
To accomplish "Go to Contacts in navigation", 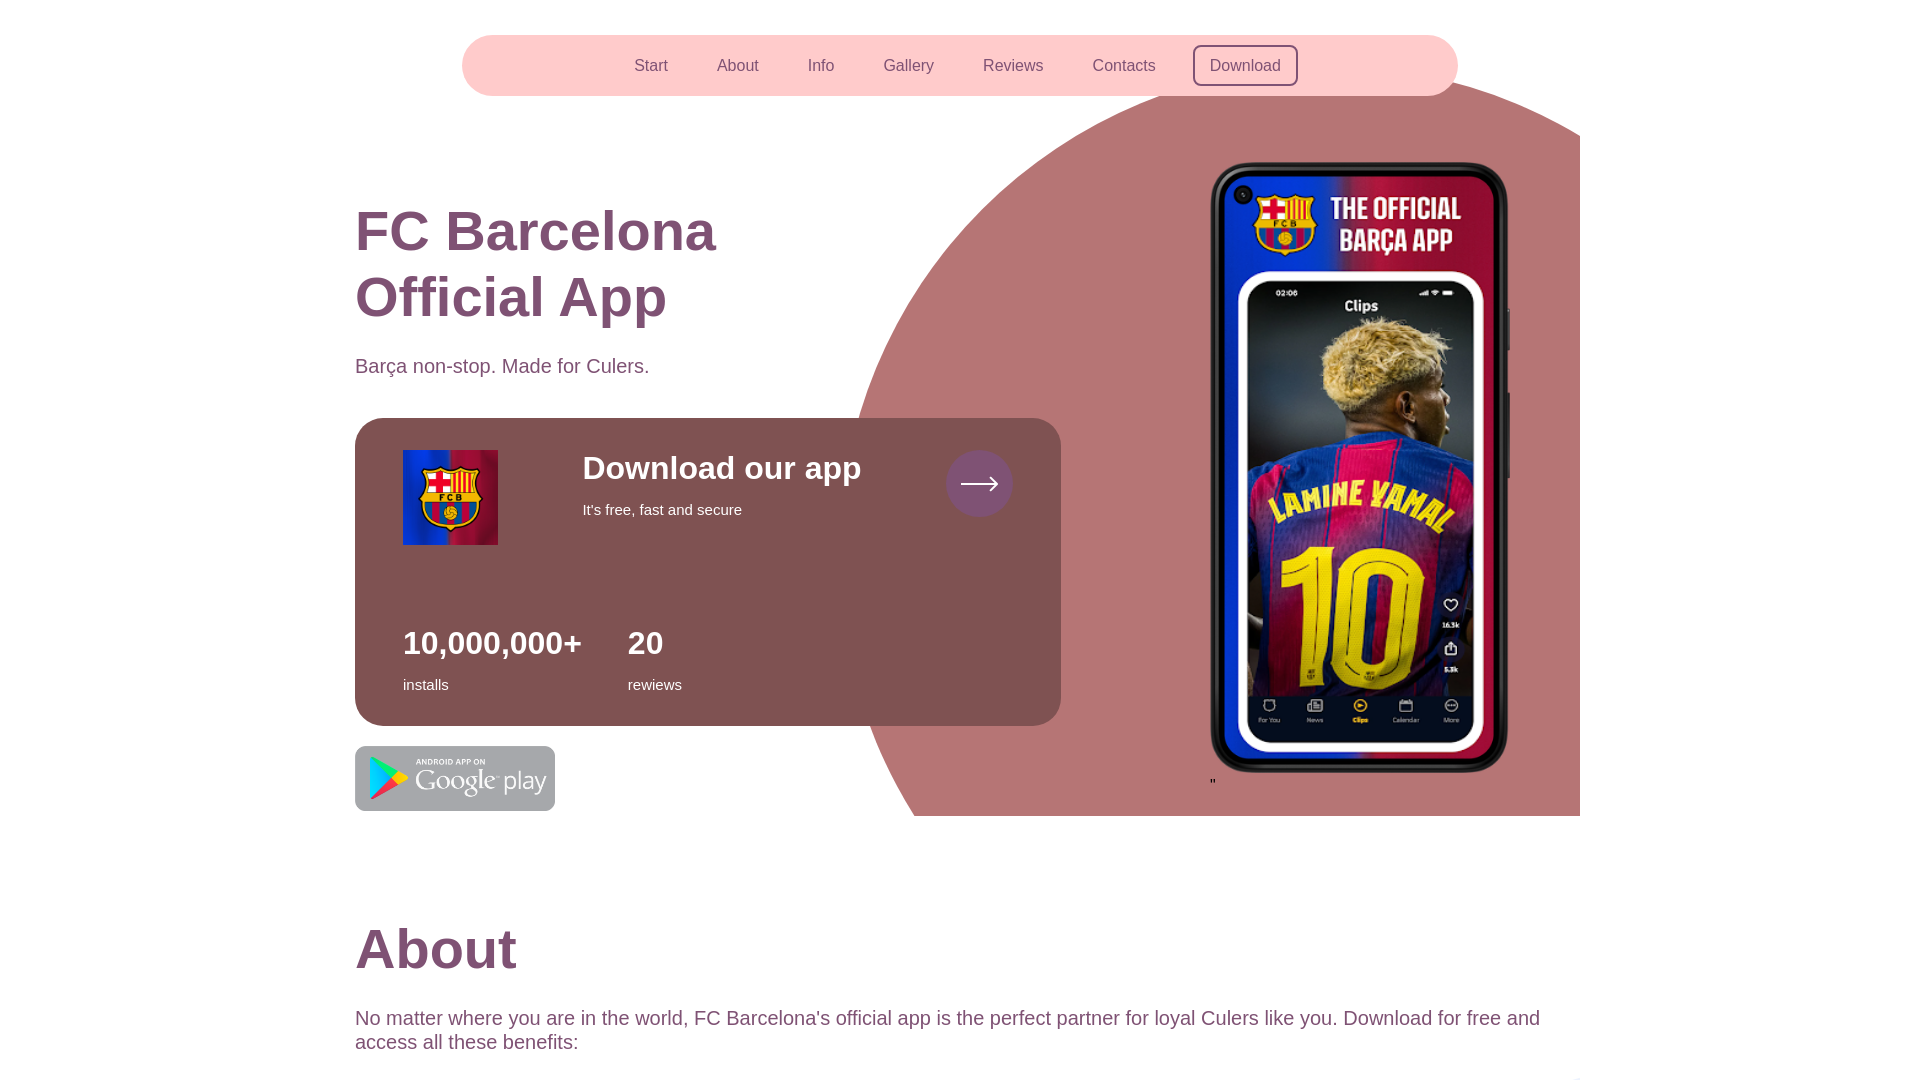I will pyautogui.click(x=1124, y=66).
